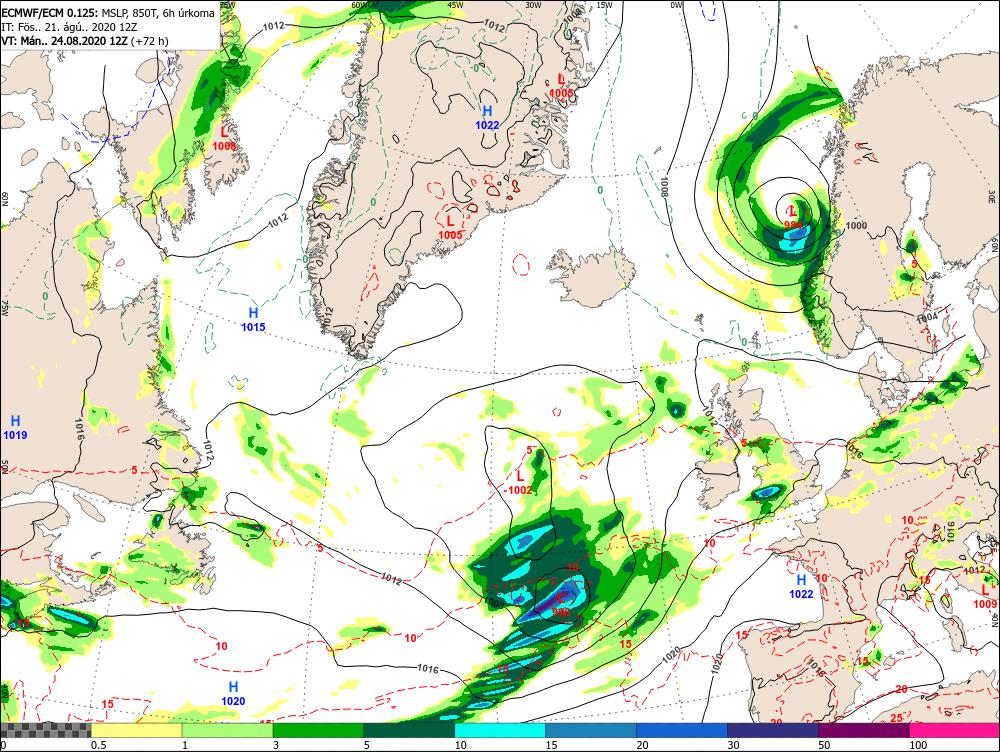
Task: Click the royal blue 20–30 mm legend swatch
Action: tap(682, 730)
